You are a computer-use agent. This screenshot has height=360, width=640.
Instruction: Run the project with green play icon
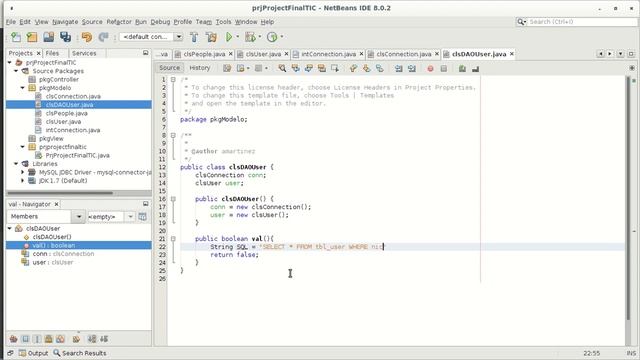coord(229,37)
